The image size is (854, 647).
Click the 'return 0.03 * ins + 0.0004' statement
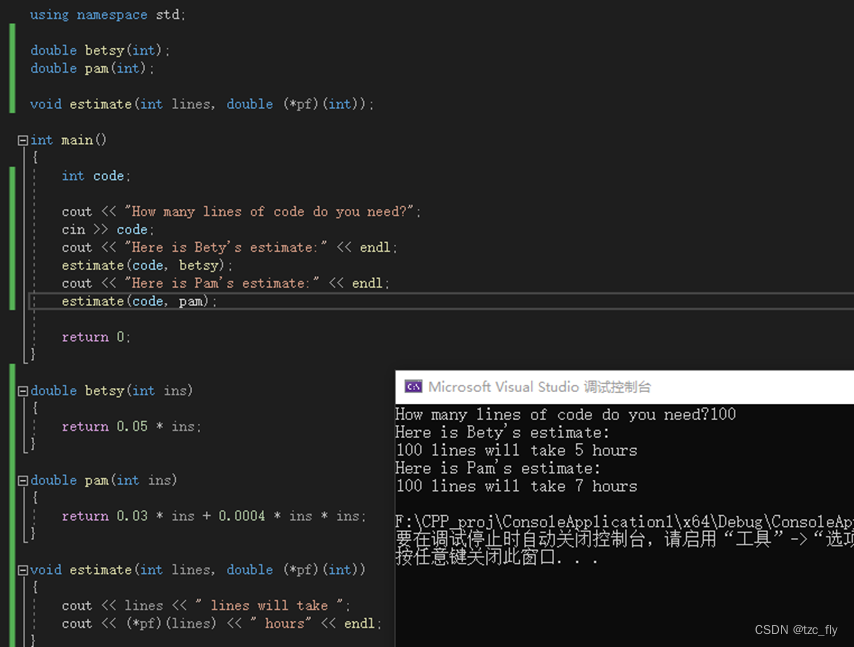[214, 516]
